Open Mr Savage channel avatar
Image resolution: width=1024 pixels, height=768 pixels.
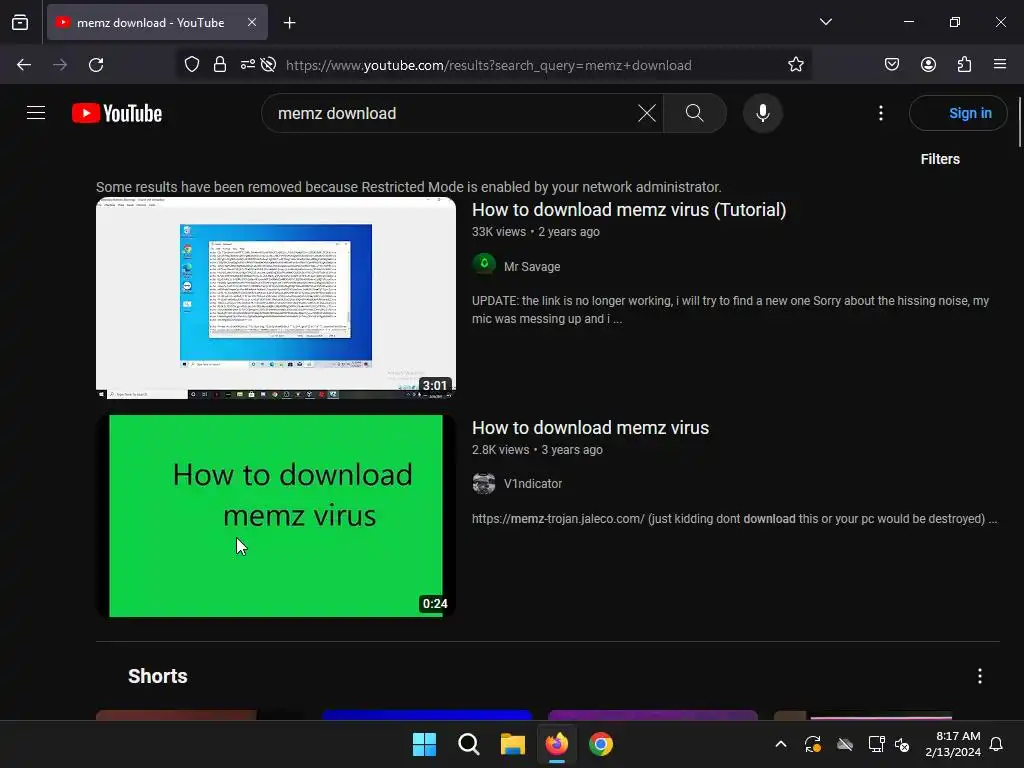[x=484, y=264]
